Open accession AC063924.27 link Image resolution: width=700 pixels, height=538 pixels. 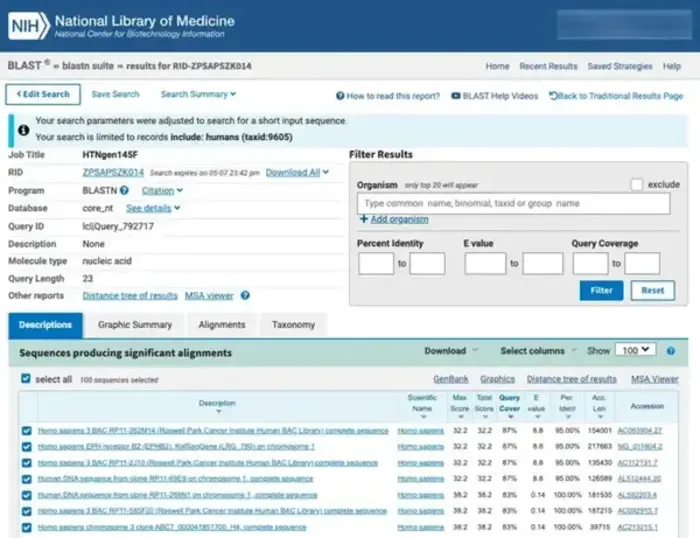[x=639, y=430]
